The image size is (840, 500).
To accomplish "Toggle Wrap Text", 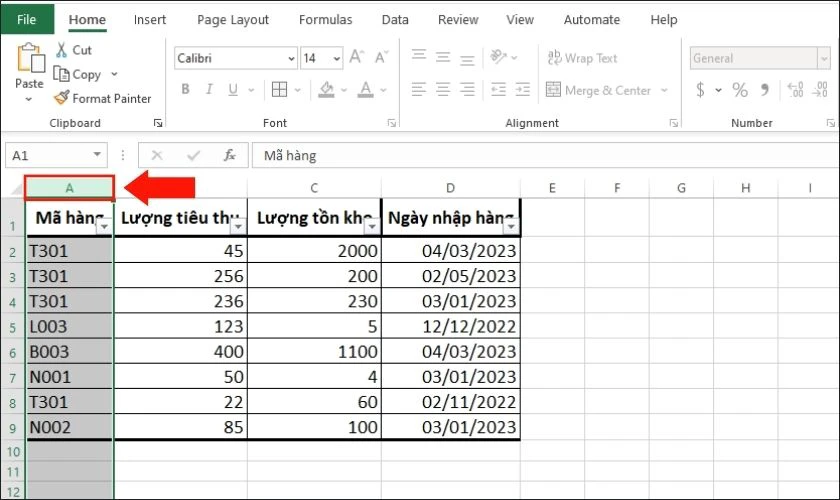I will pos(582,58).
